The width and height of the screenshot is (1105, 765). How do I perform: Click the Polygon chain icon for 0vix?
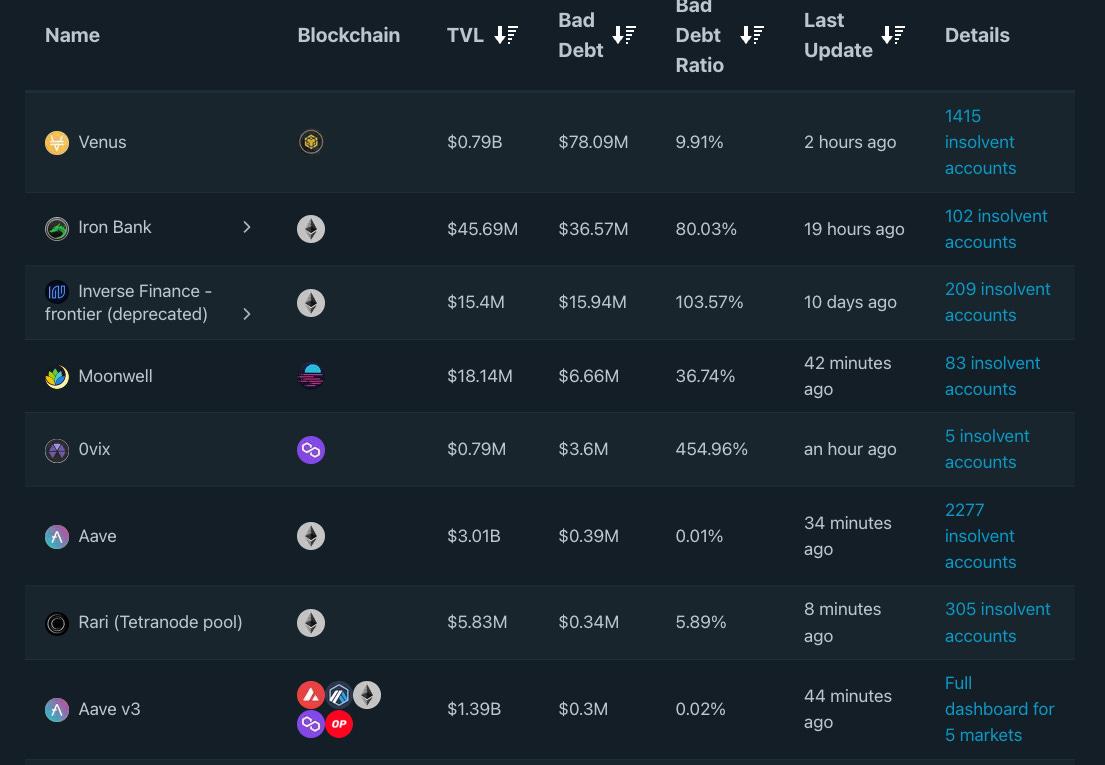(x=311, y=450)
